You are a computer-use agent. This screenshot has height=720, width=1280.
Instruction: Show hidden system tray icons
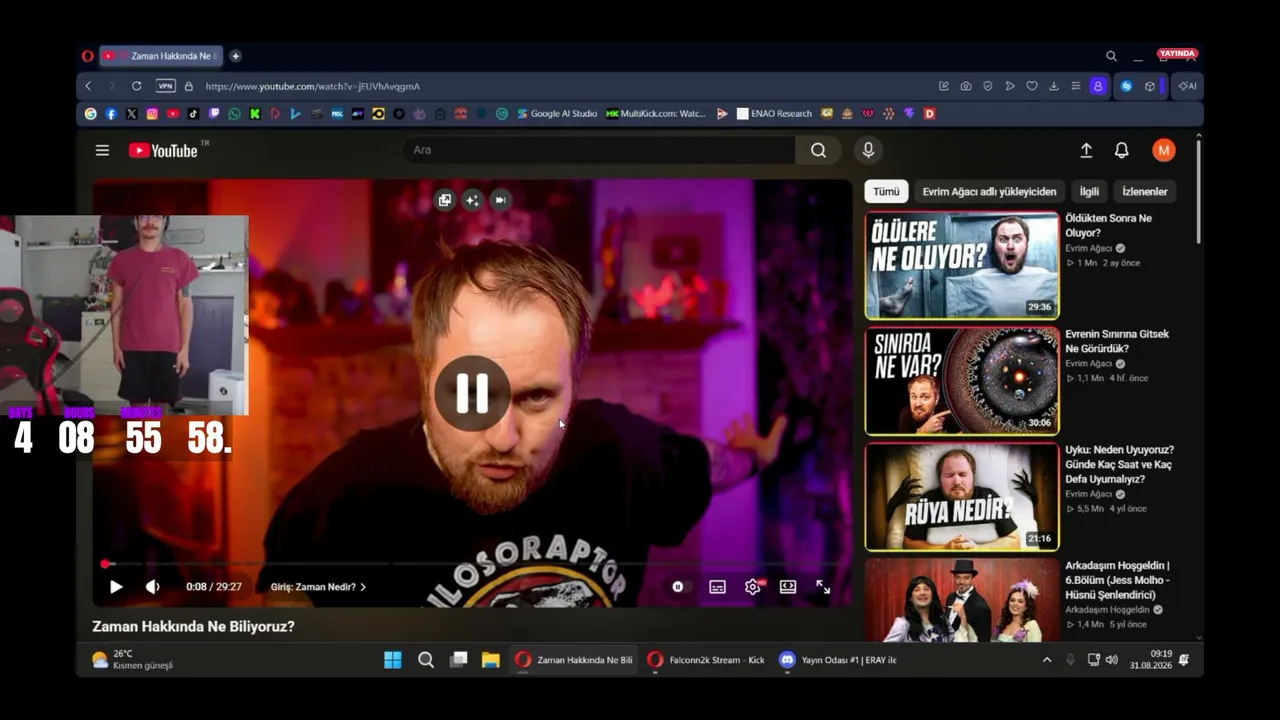[1047, 660]
